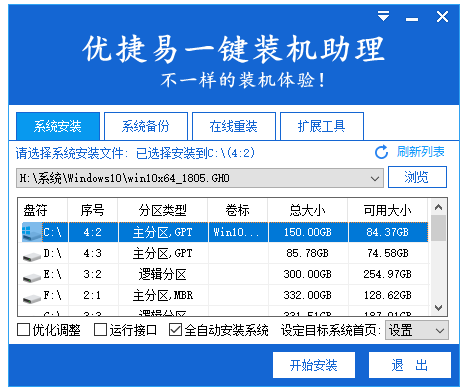Image resolution: width=466 pixels, height=388 pixels.
Task: Minimize the 优捷易一键装机助理 window
Action: 412,19
